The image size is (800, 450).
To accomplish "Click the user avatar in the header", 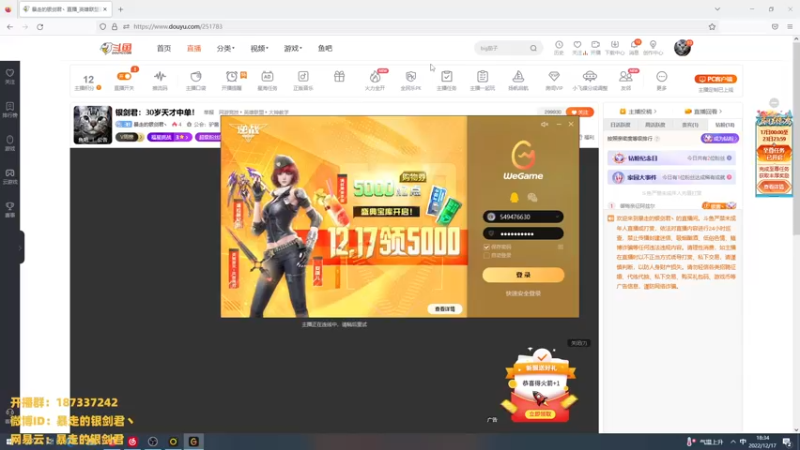I will pyautogui.click(x=682, y=48).
